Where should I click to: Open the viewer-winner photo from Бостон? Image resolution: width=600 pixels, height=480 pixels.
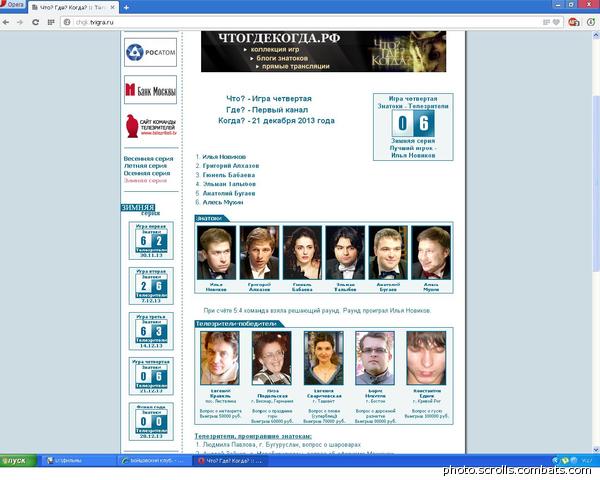375,358
